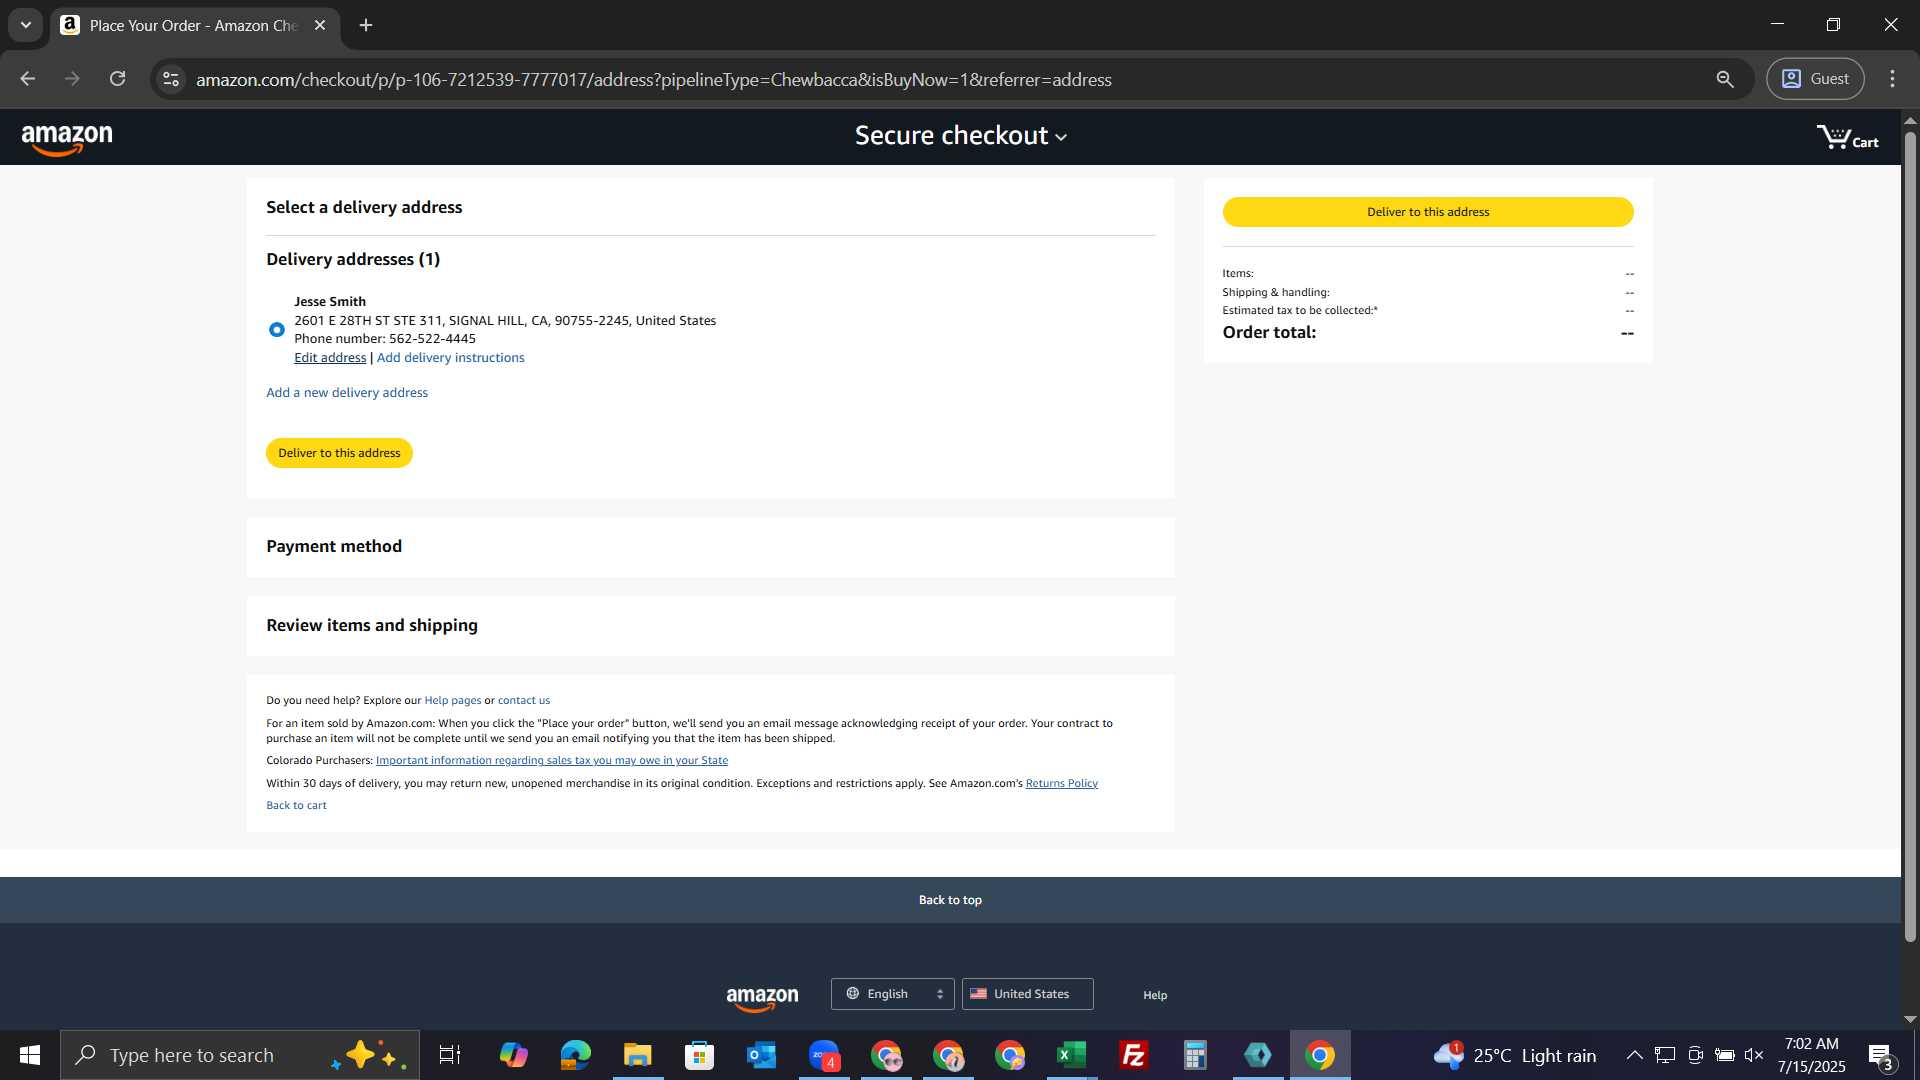The height and width of the screenshot is (1080, 1920).
Task: Close the Place Your Order tab
Action: tap(320, 25)
